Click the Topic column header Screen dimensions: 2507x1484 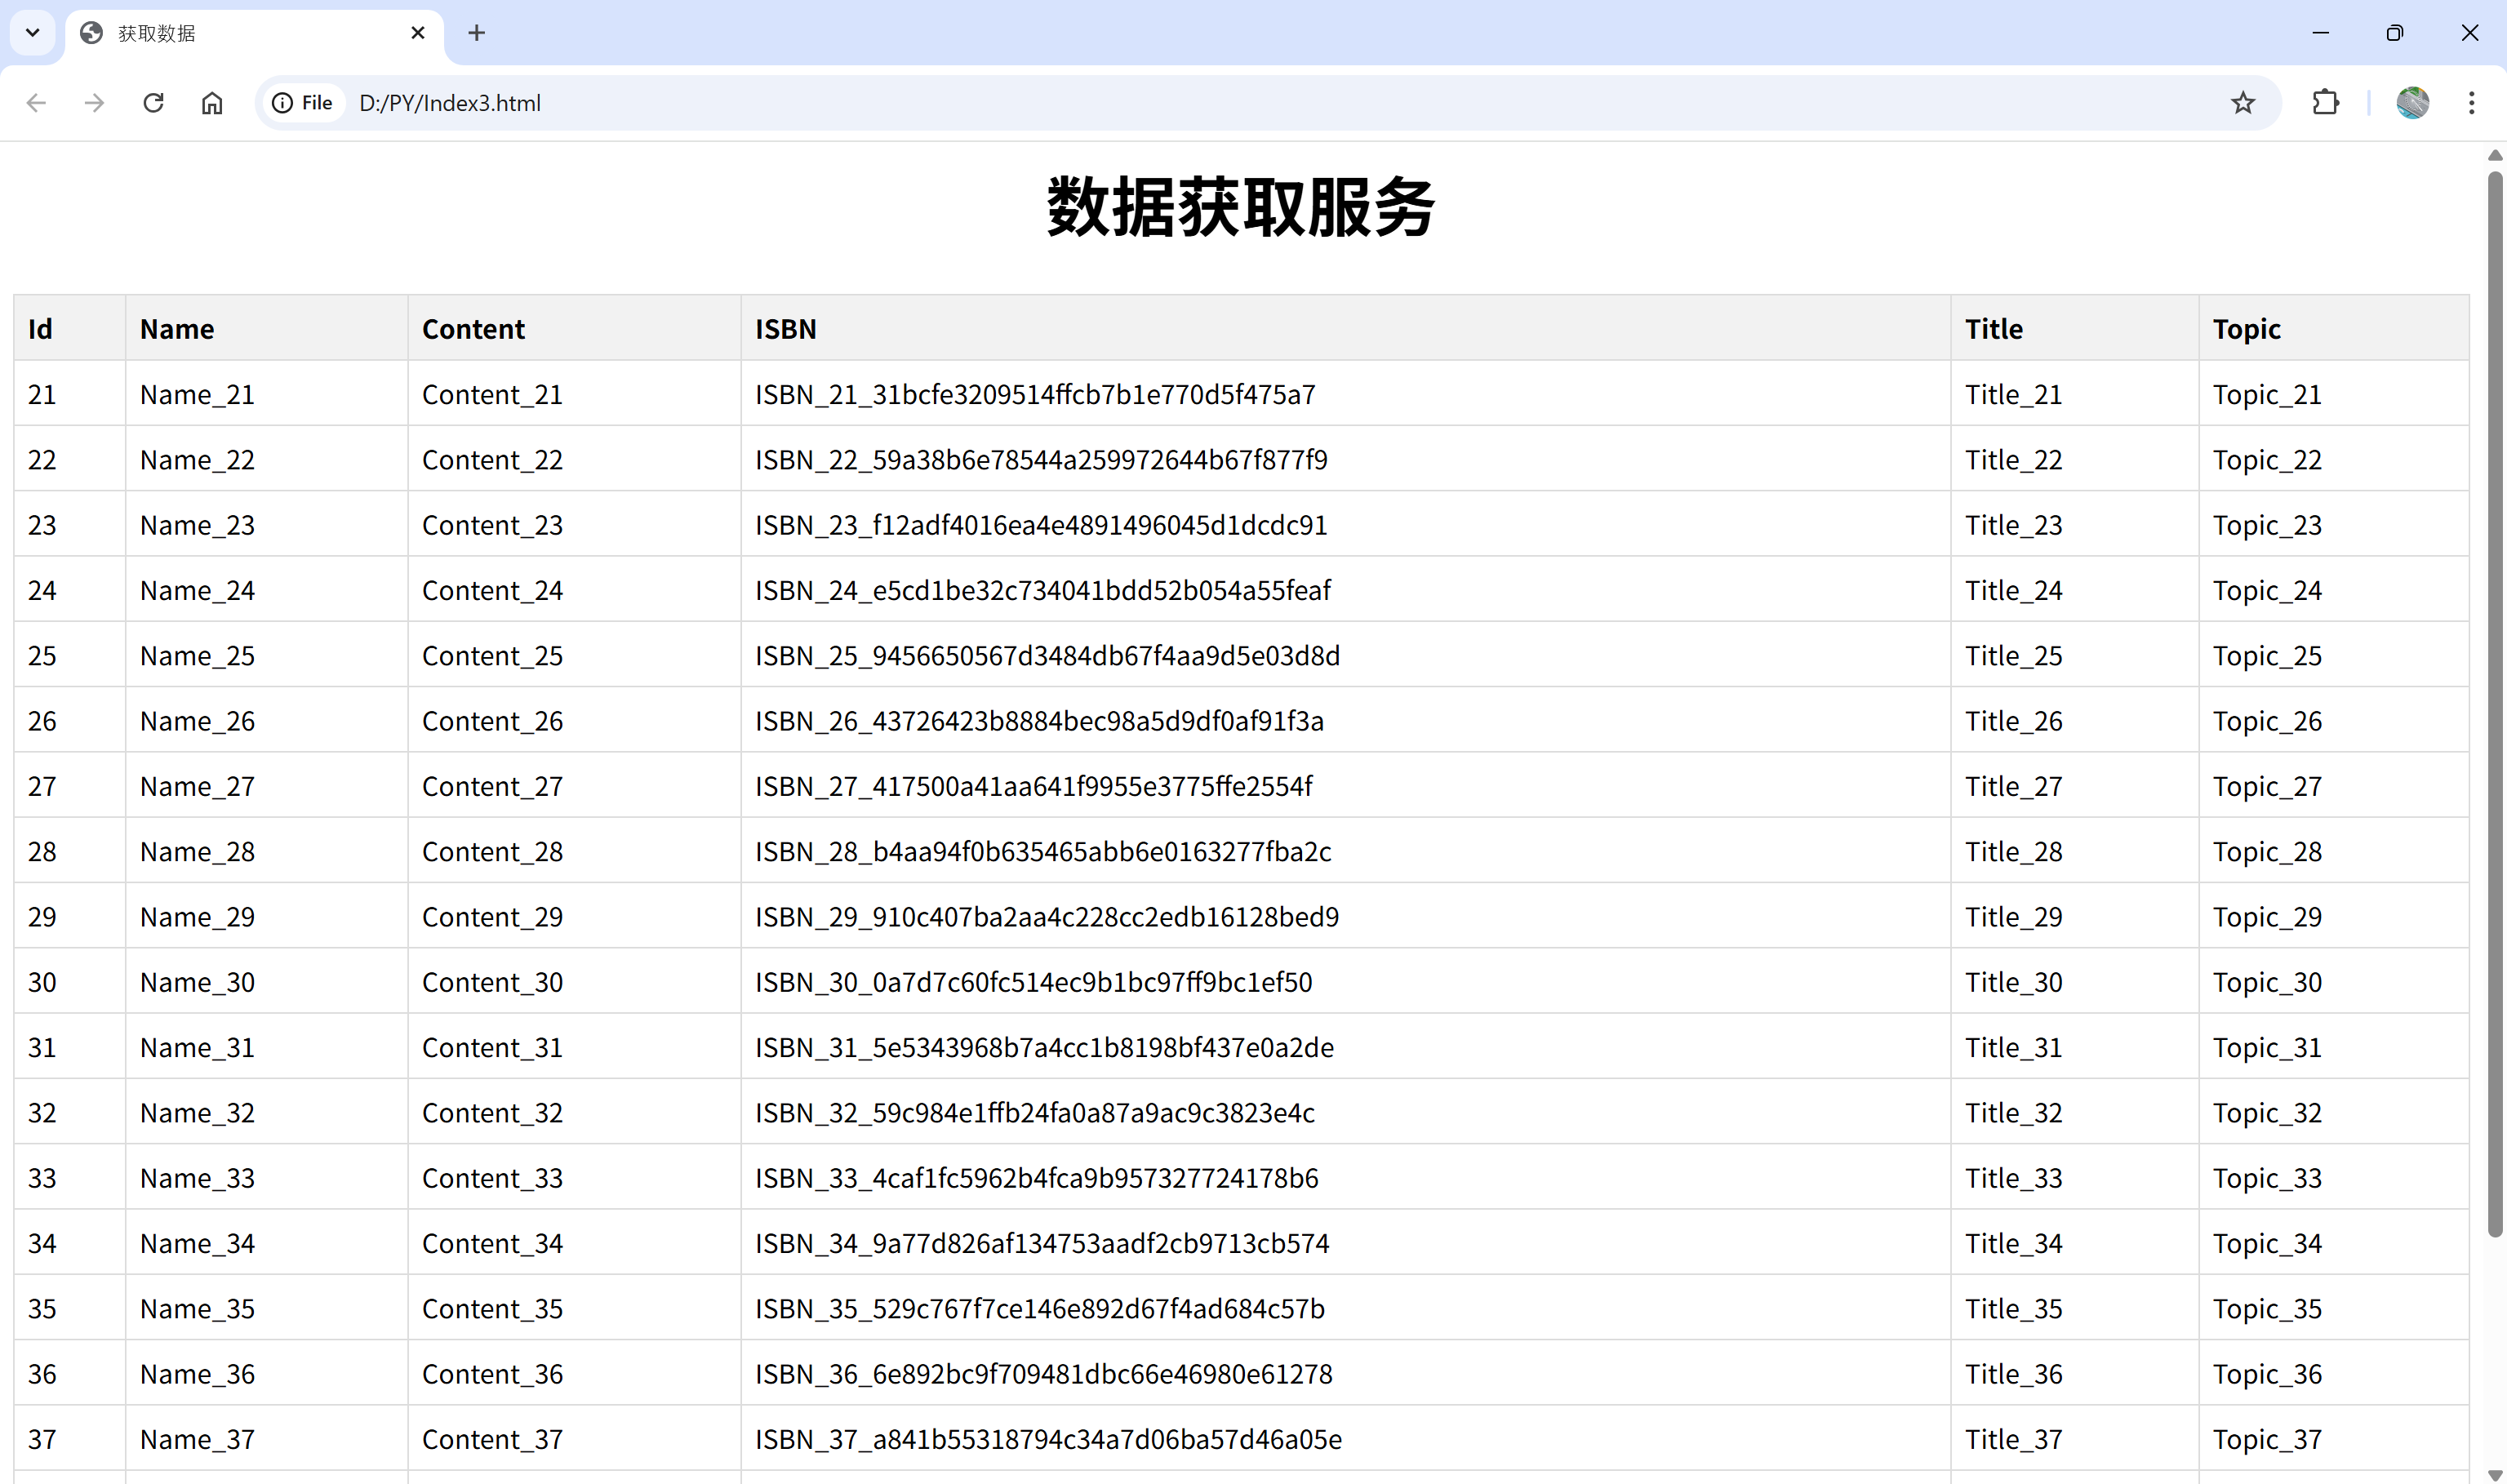tap(2246, 329)
